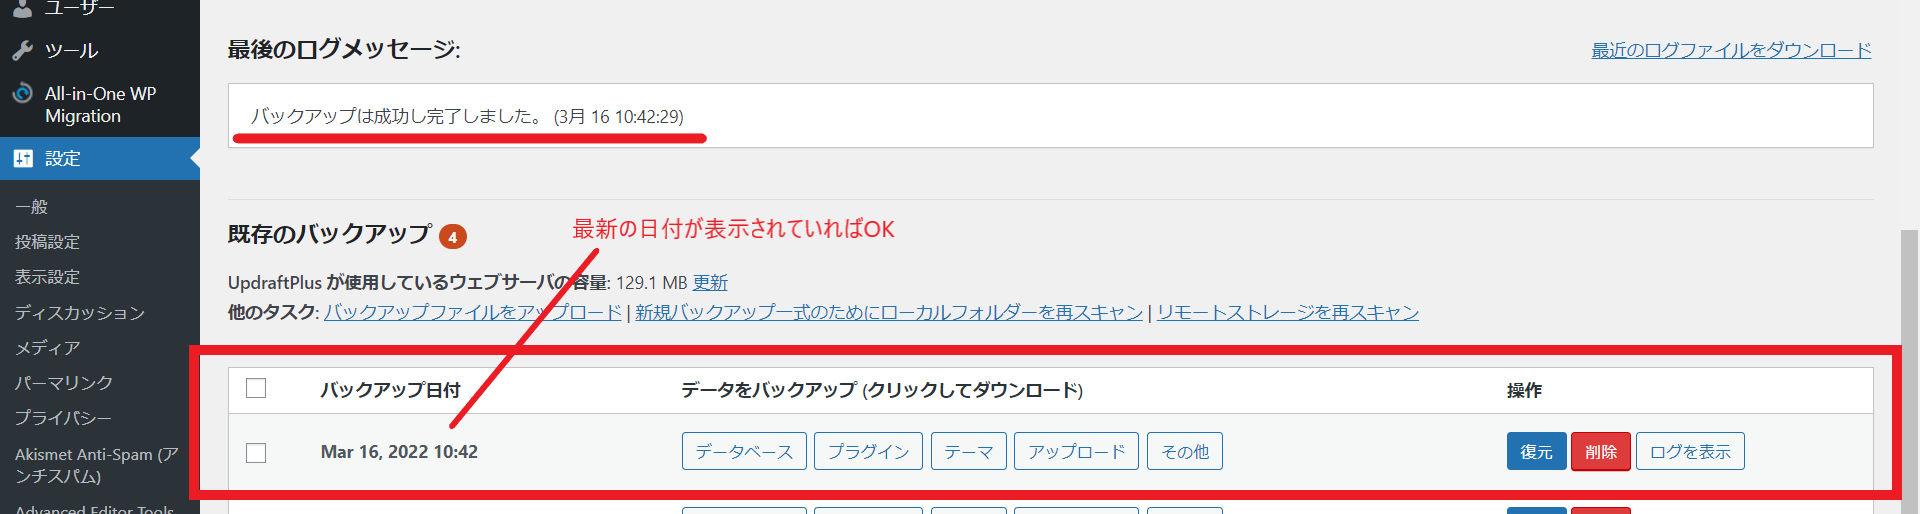This screenshot has width=1920, height=514.
Task: Download the プラグイン backup file
Action: pyautogui.click(x=868, y=451)
